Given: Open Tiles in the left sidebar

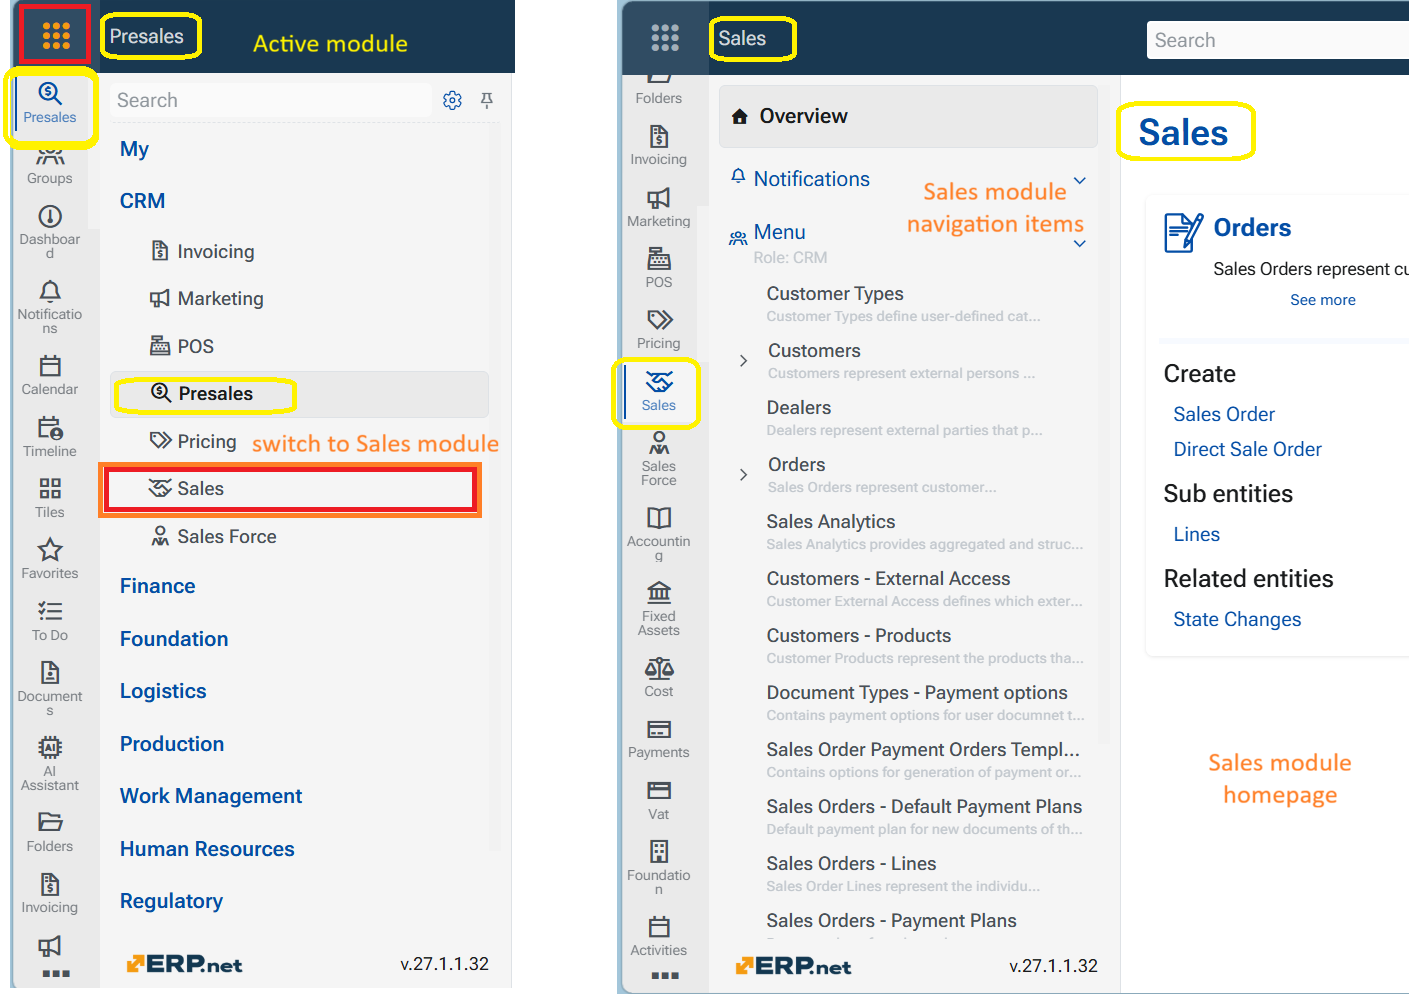Looking at the screenshot, I should pyautogui.click(x=50, y=498).
